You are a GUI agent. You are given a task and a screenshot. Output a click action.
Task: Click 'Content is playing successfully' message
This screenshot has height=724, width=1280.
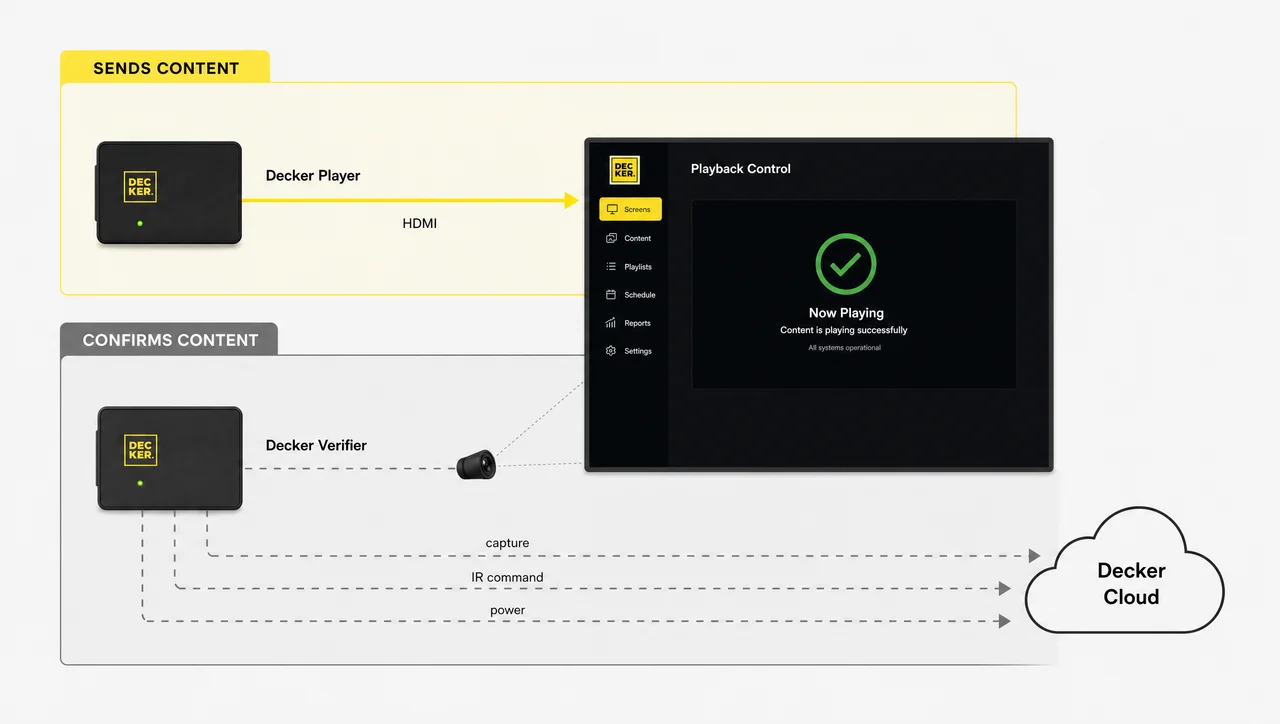tap(844, 330)
